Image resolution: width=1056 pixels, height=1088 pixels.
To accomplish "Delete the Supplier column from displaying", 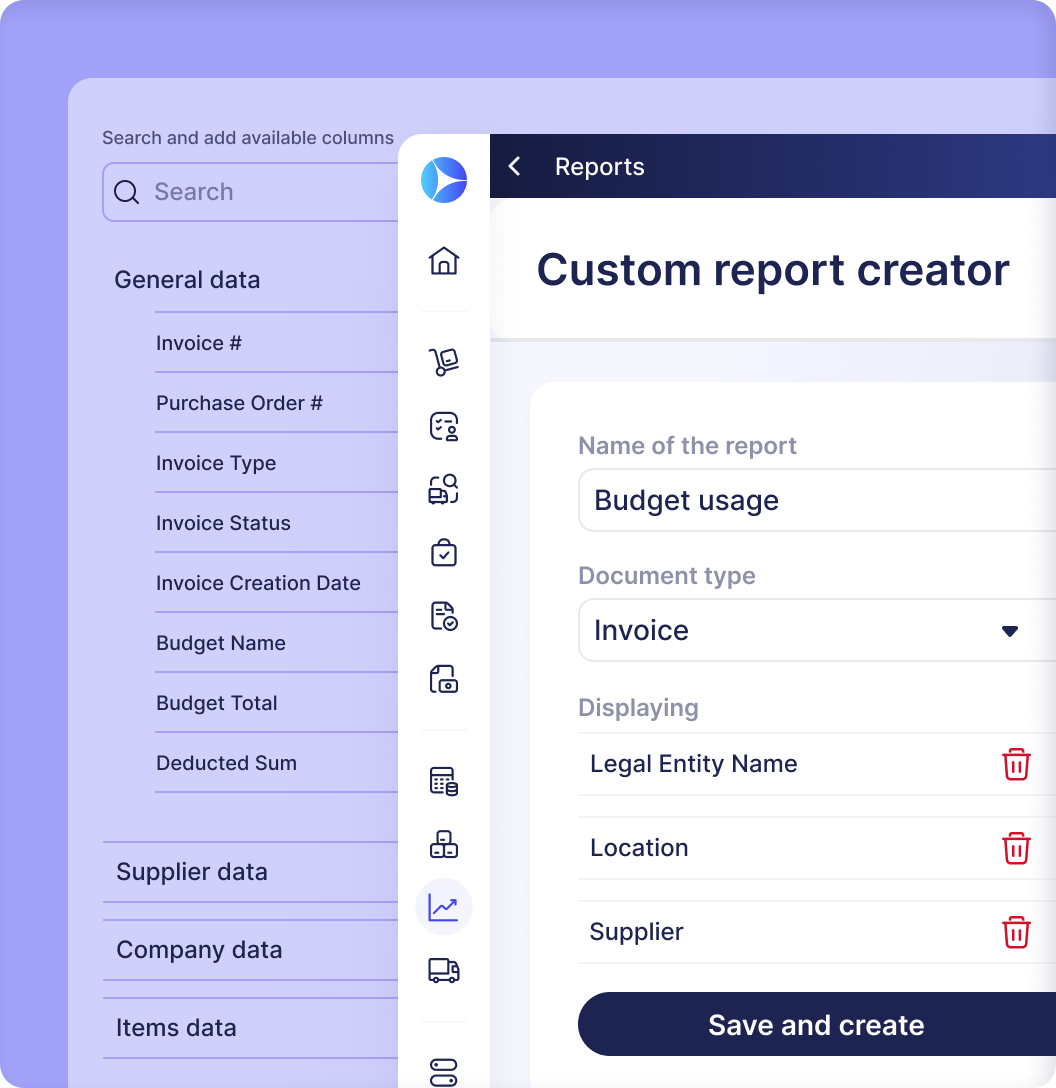I will click(1016, 933).
